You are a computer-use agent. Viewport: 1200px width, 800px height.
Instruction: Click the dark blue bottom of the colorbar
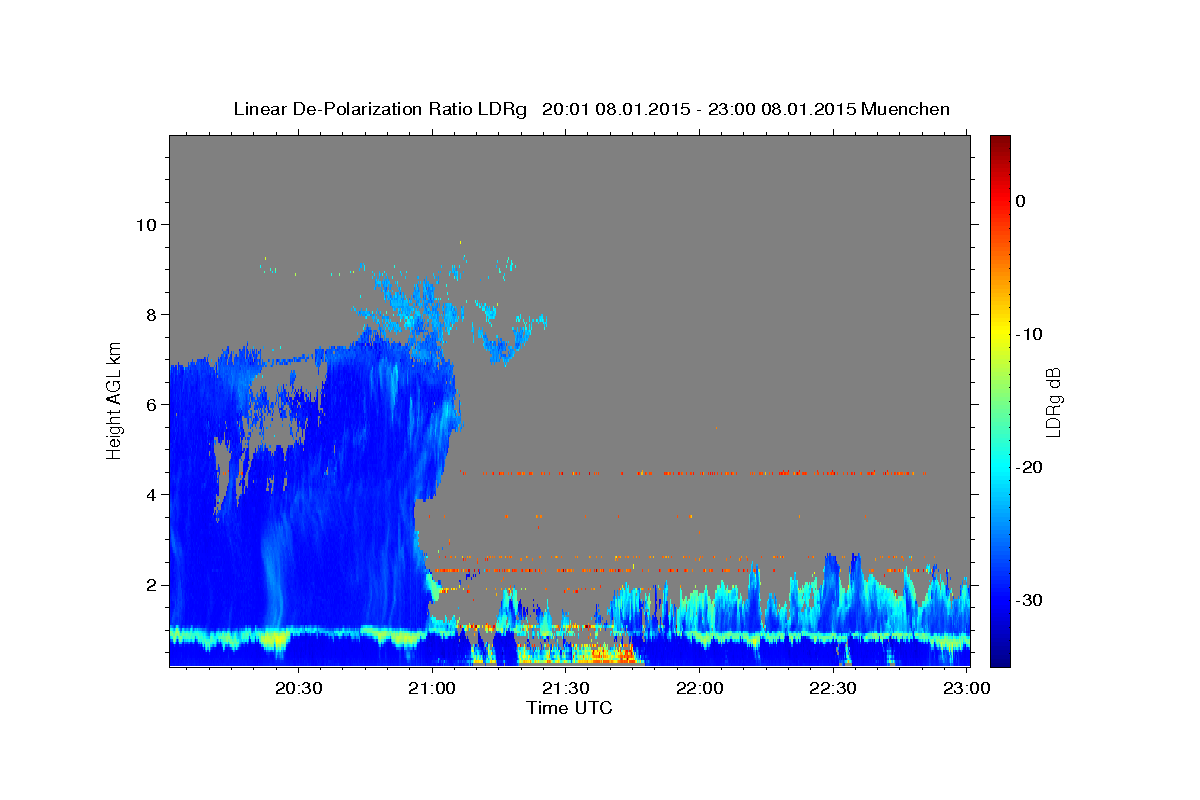1000,658
